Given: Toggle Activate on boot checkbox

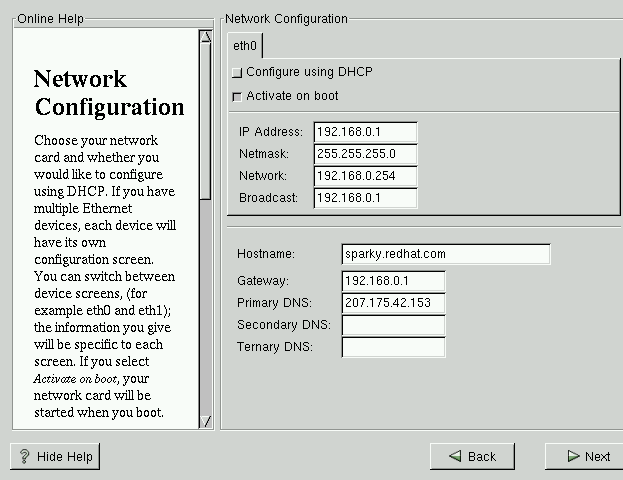Looking at the screenshot, I should click(x=237, y=97).
